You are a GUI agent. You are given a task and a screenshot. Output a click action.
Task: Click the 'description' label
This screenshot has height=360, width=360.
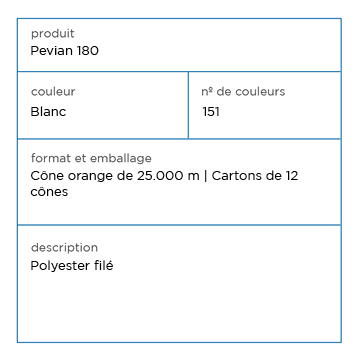click(64, 248)
